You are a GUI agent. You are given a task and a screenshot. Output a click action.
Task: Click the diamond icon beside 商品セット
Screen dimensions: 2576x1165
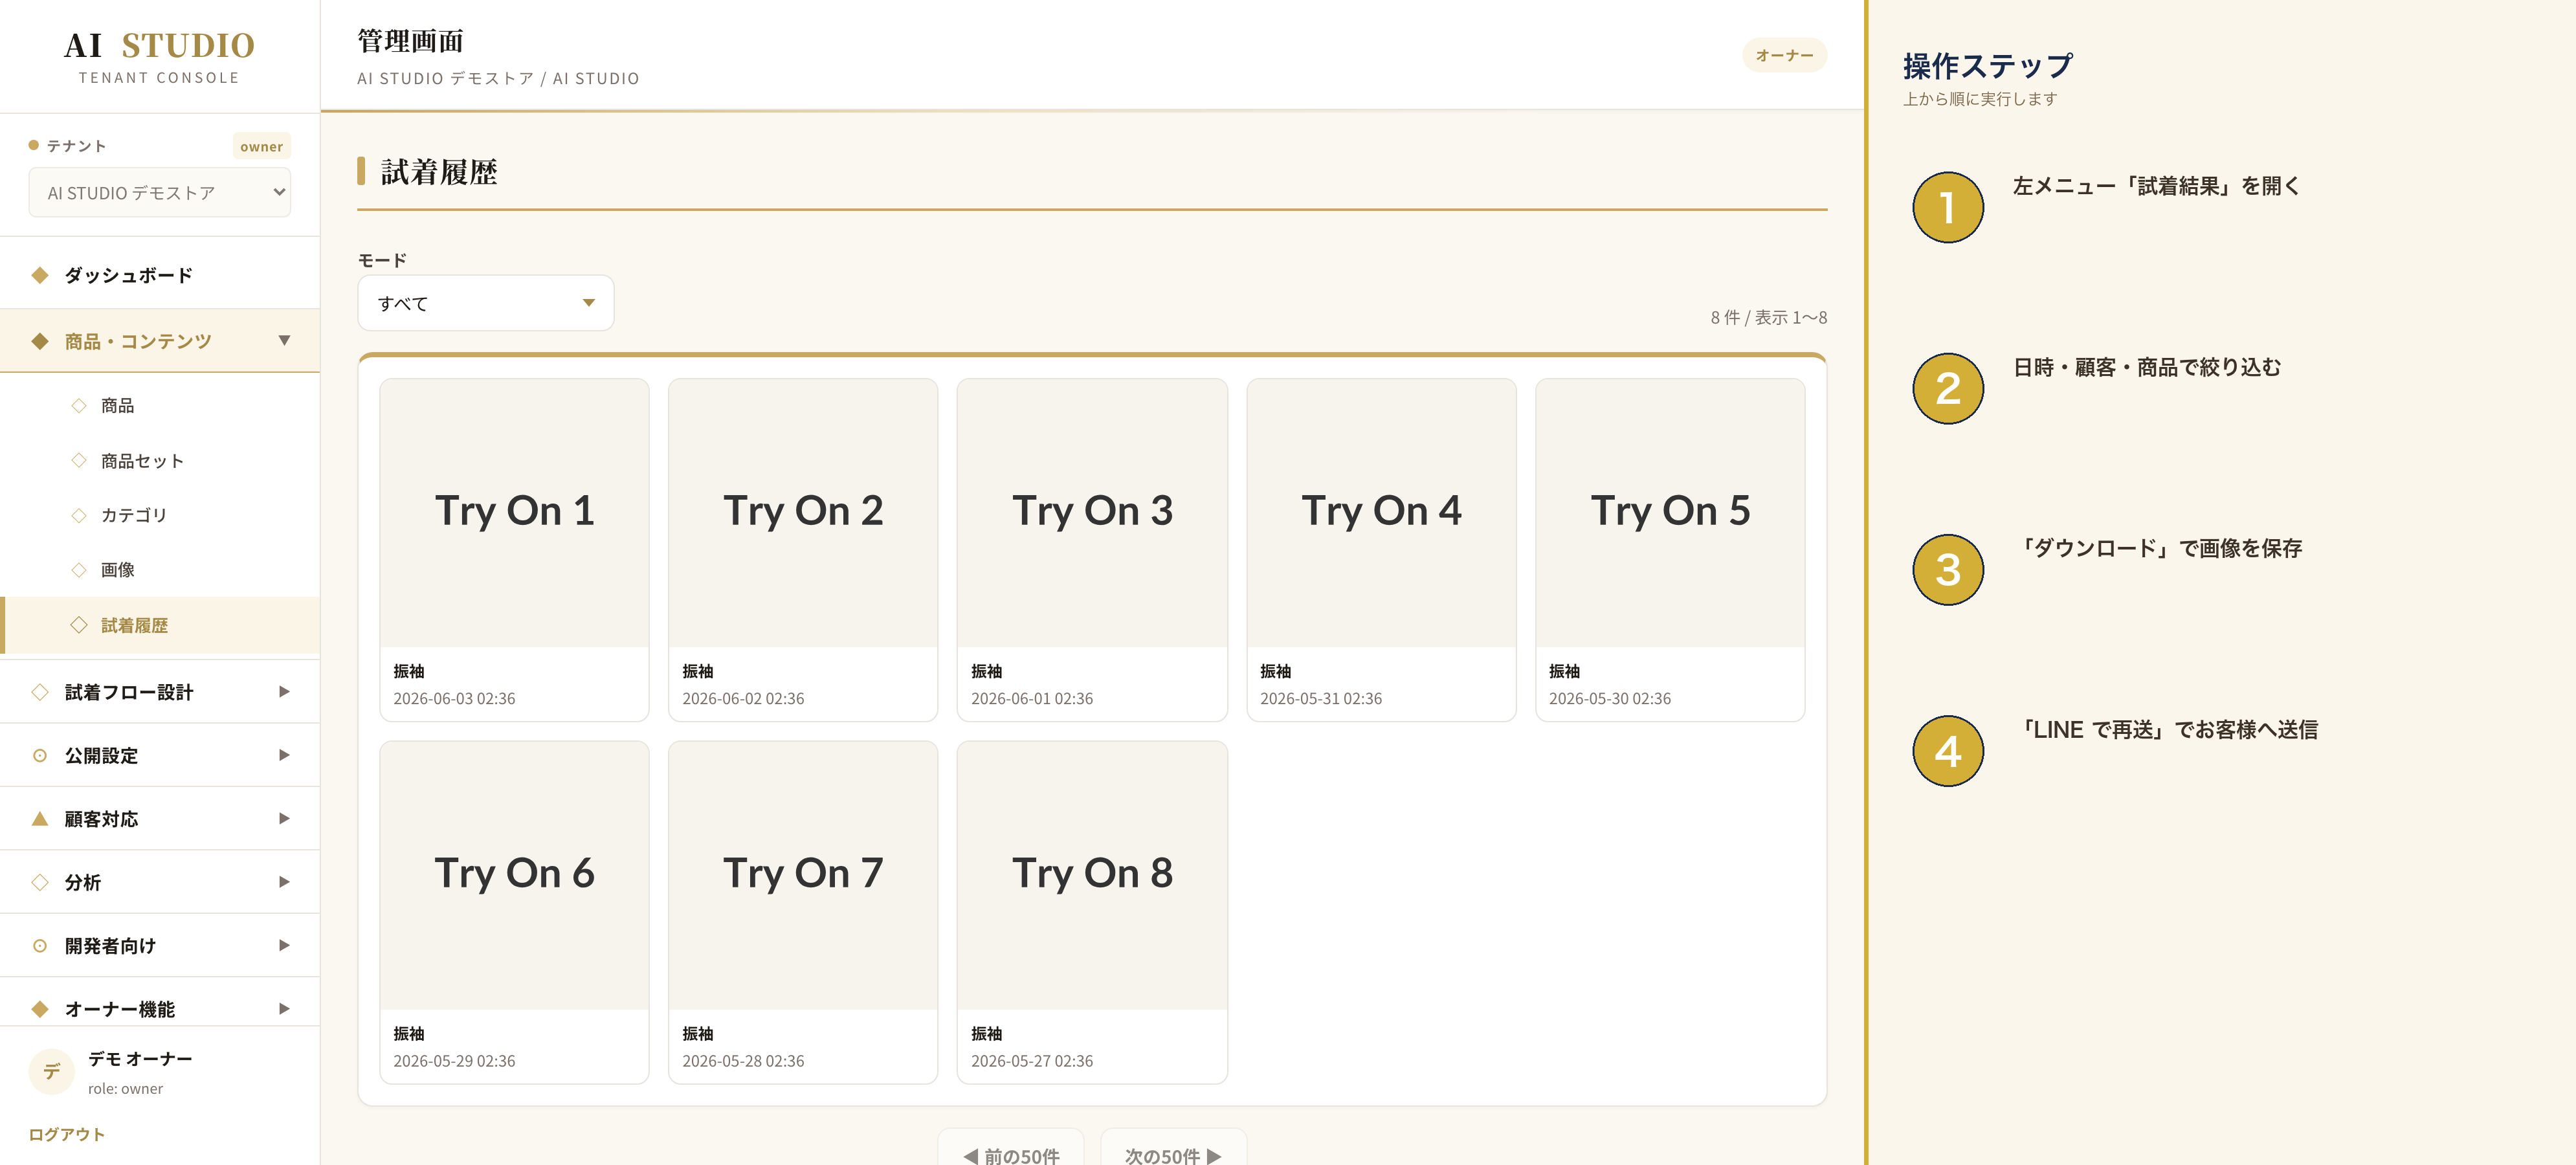79,460
